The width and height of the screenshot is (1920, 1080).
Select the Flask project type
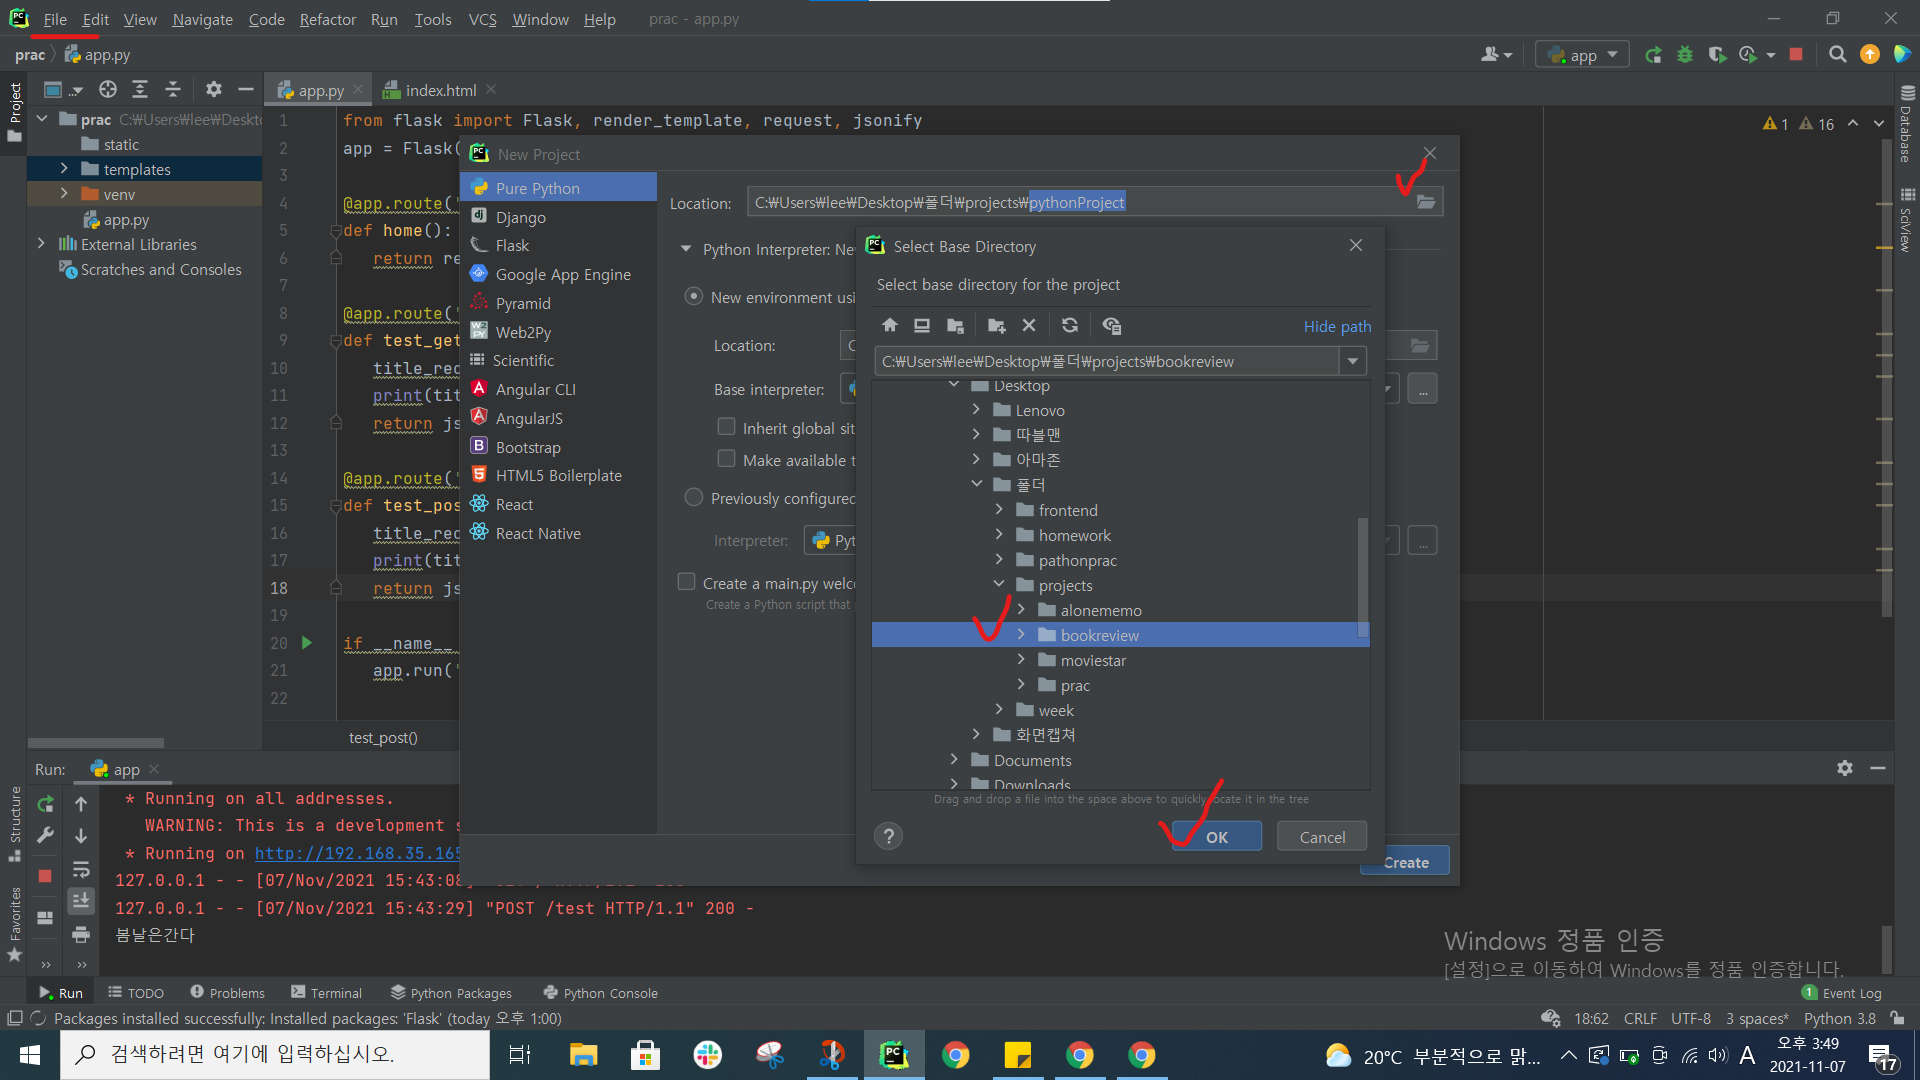pyautogui.click(x=512, y=246)
